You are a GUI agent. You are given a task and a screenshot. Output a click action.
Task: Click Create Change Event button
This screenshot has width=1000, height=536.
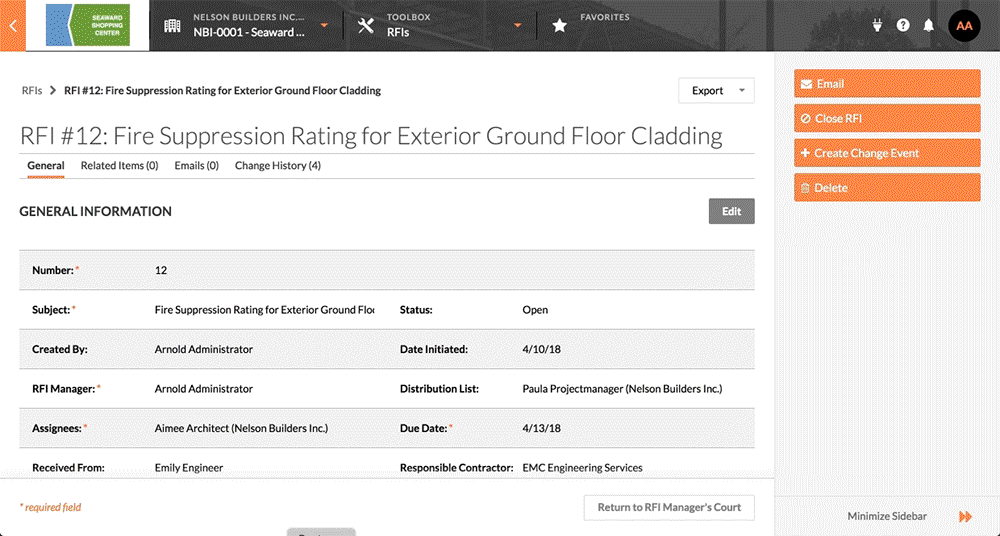[887, 153]
